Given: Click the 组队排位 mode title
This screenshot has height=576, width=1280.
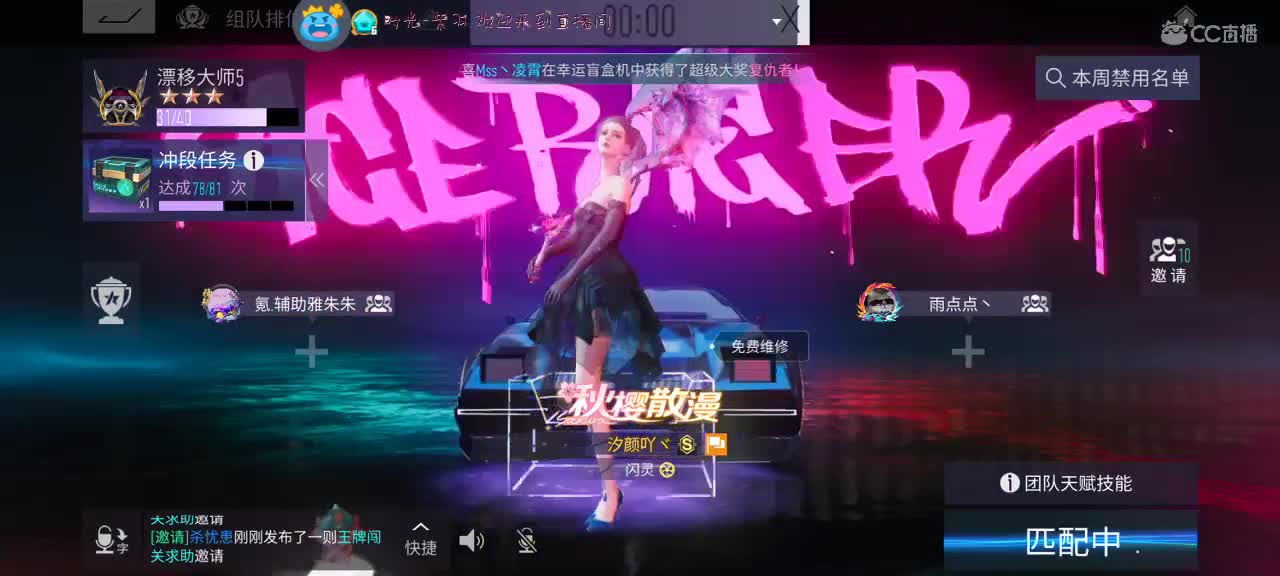Looking at the screenshot, I should (x=261, y=18).
